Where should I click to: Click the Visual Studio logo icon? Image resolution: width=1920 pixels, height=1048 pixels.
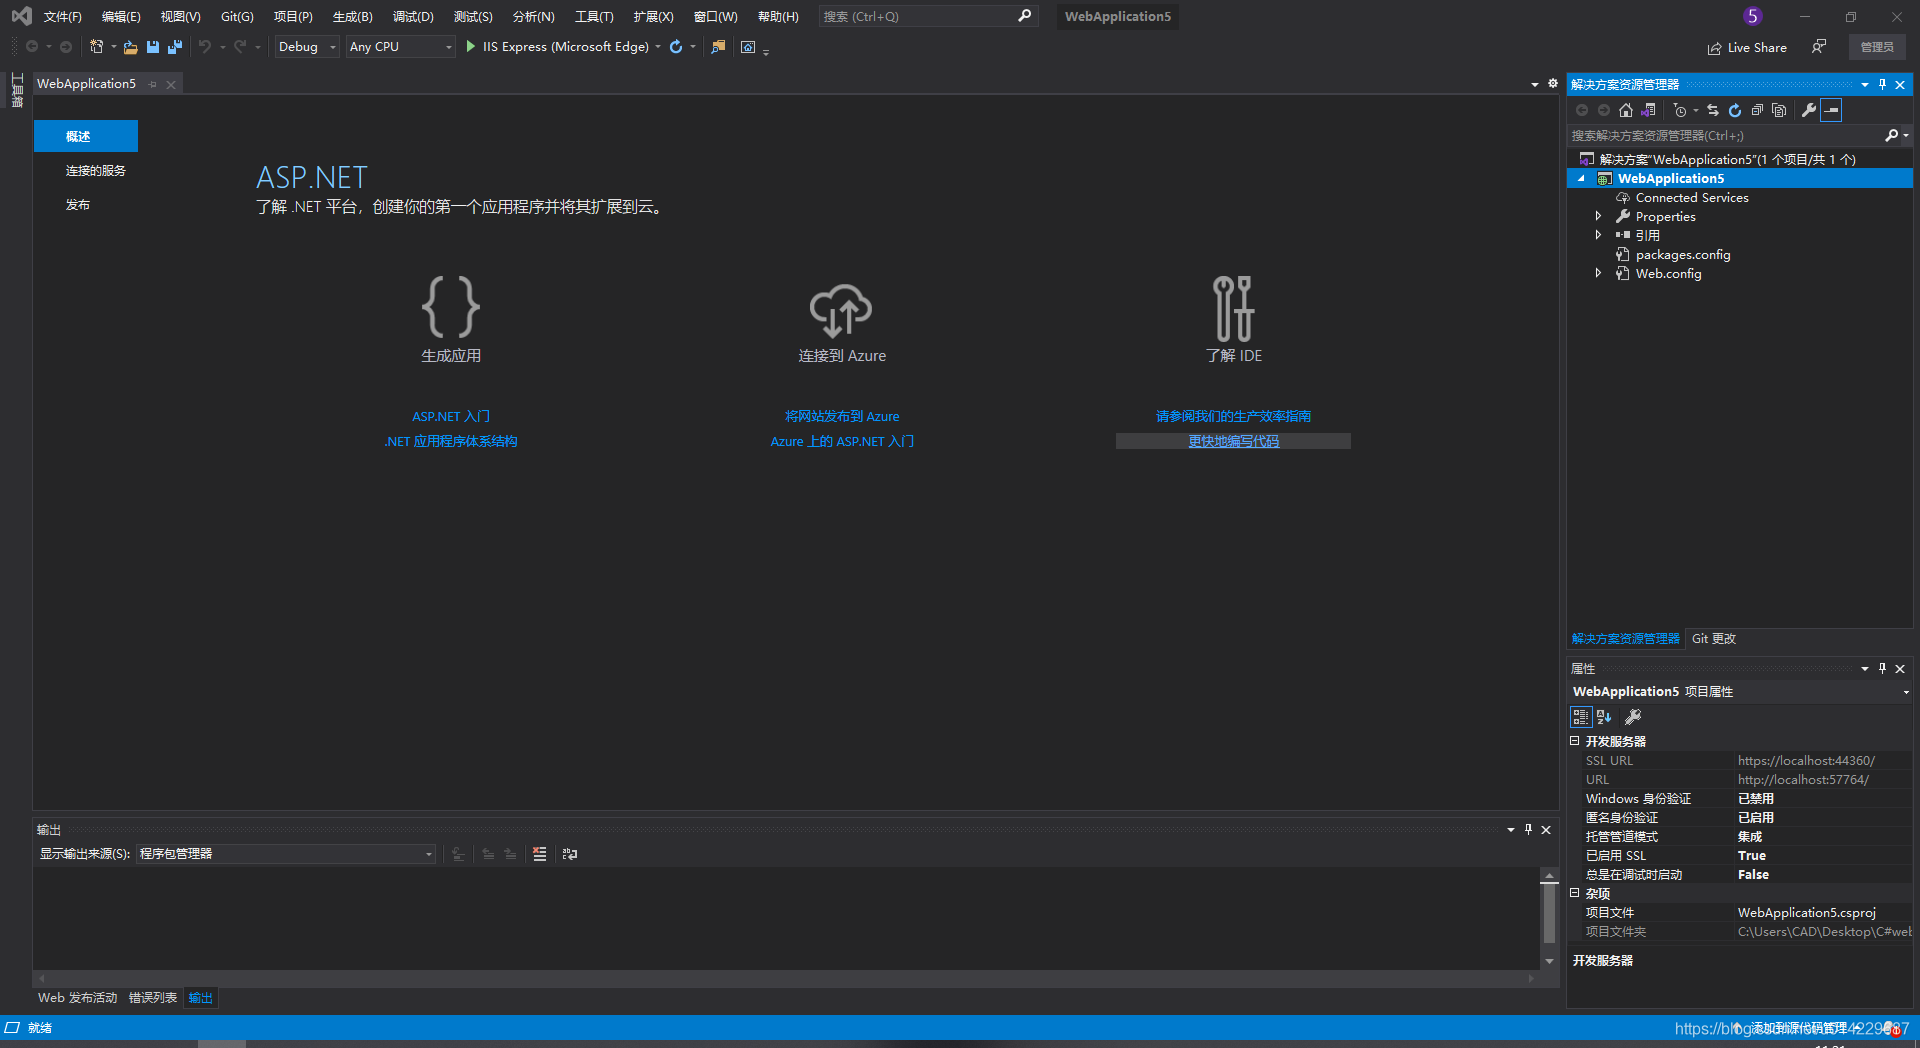[x=21, y=16]
